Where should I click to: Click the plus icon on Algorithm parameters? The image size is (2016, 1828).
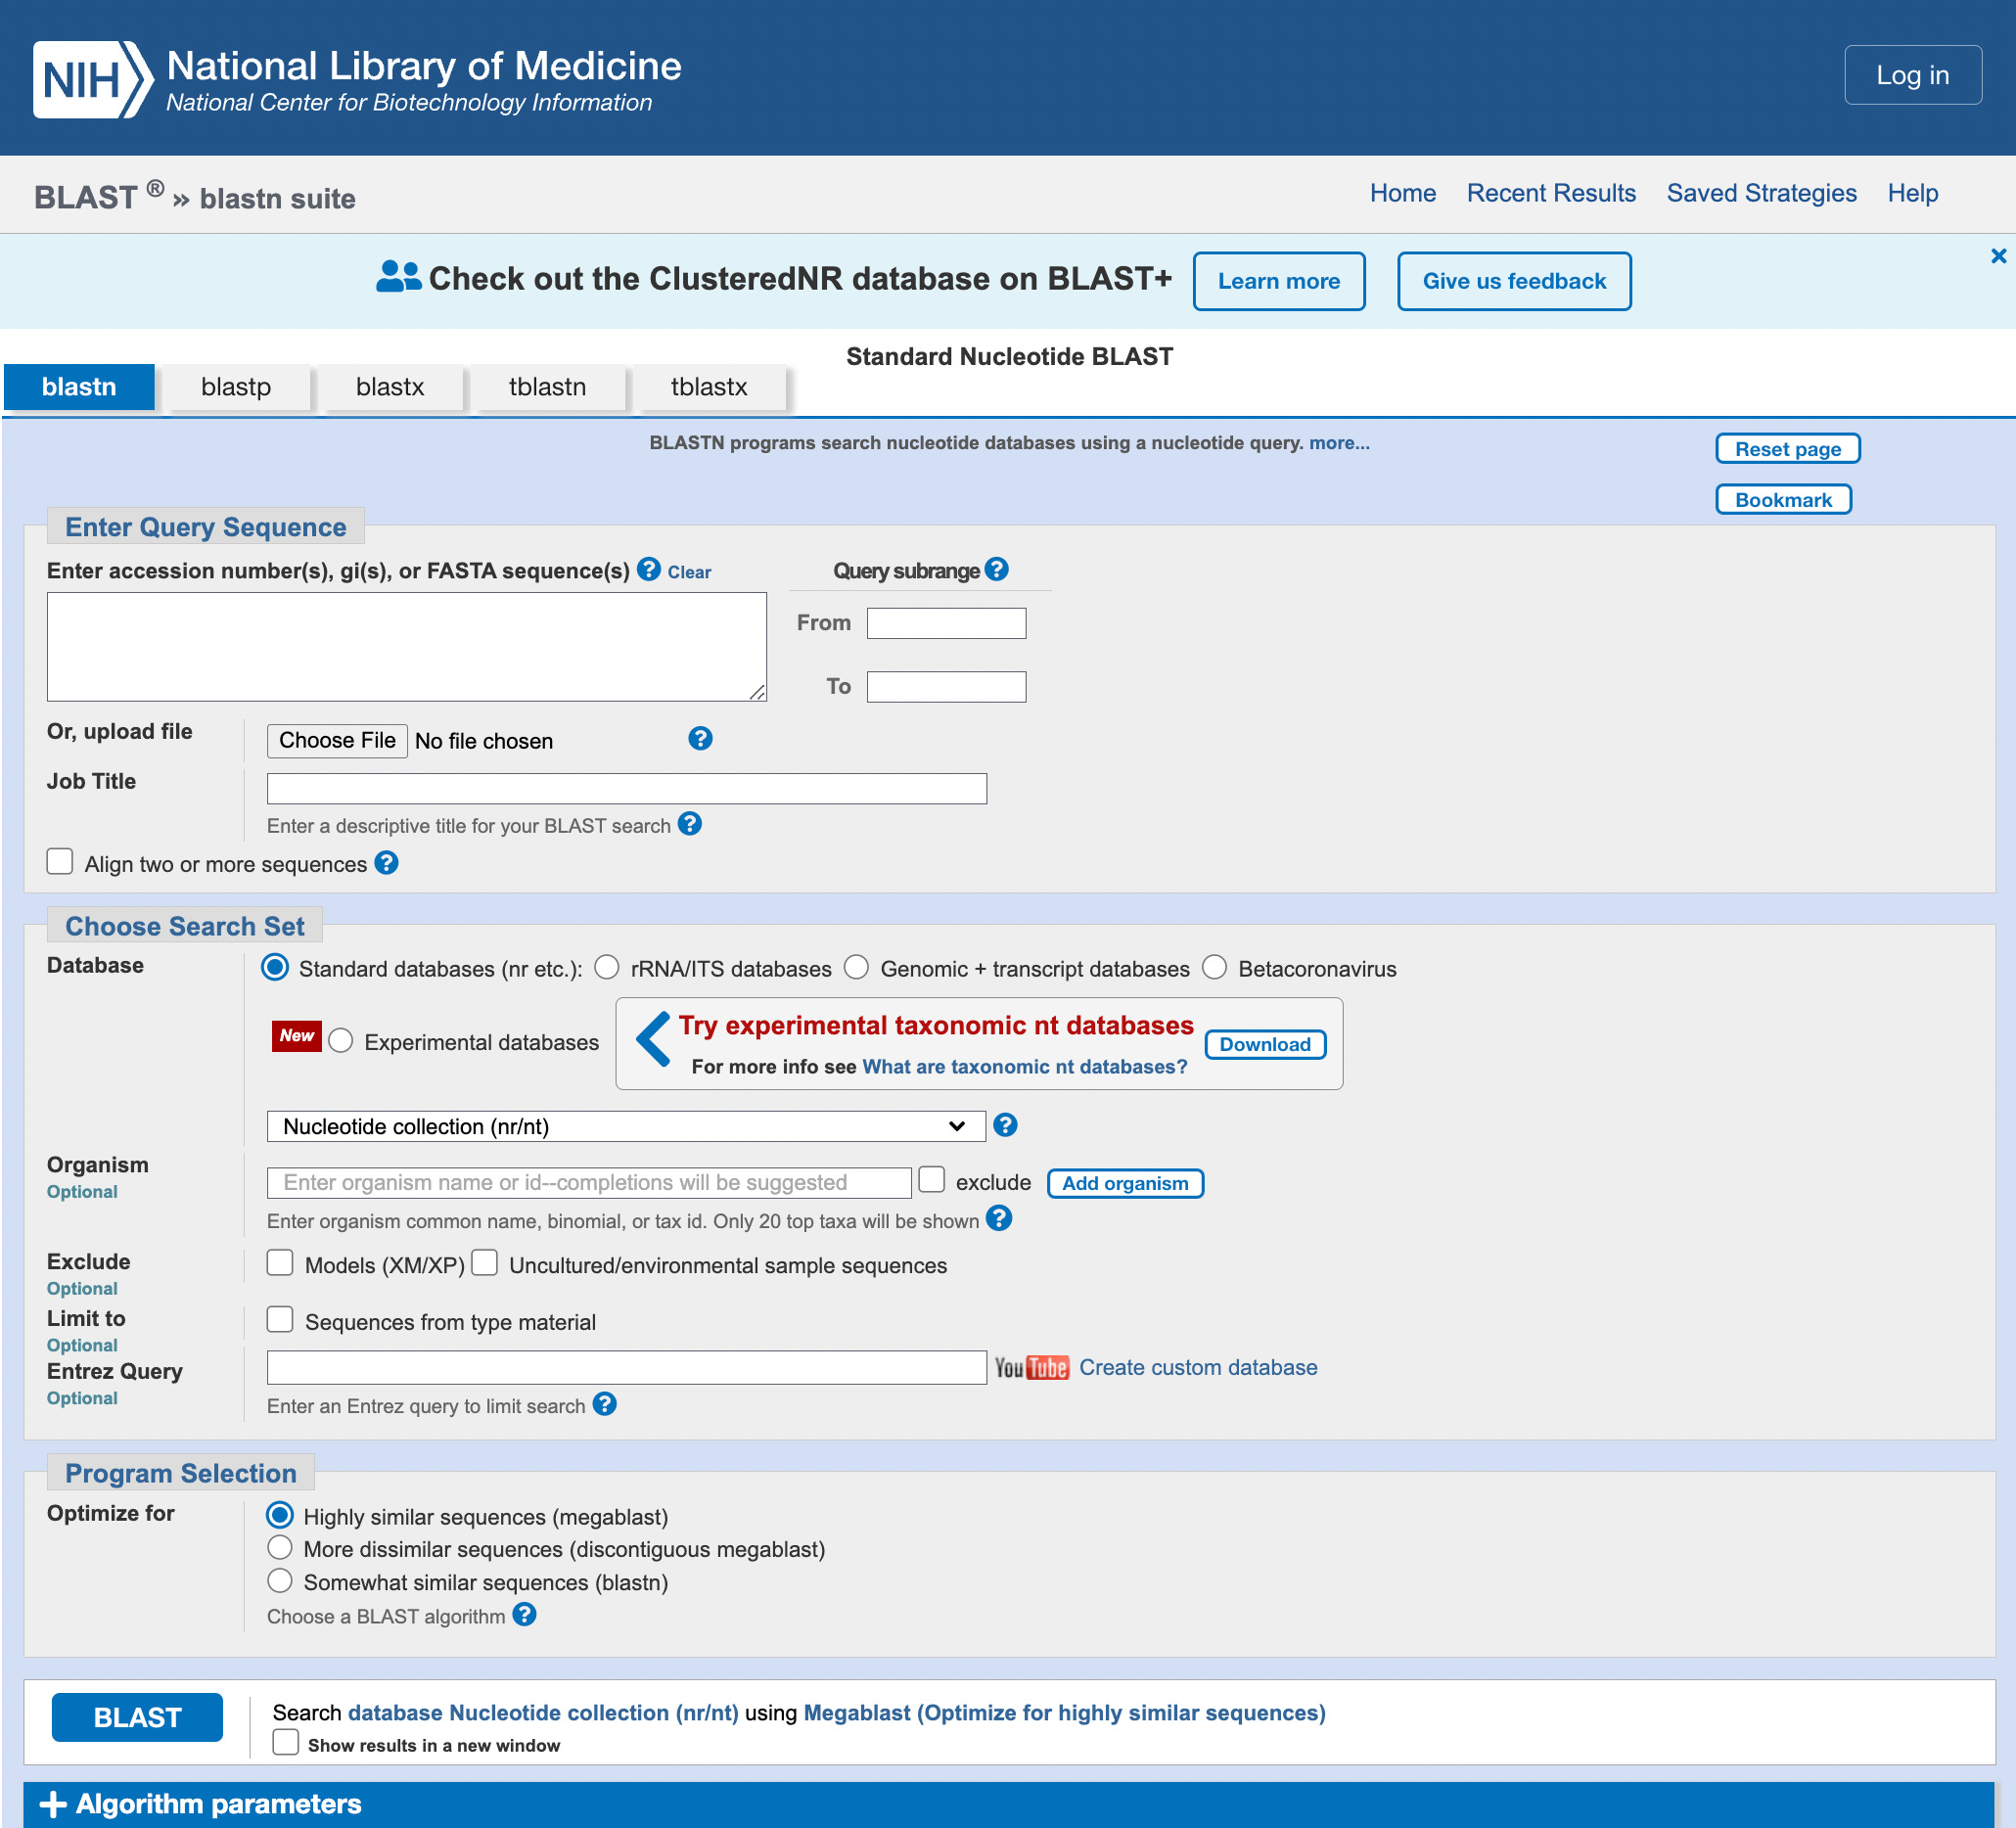(x=52, y=1804)
